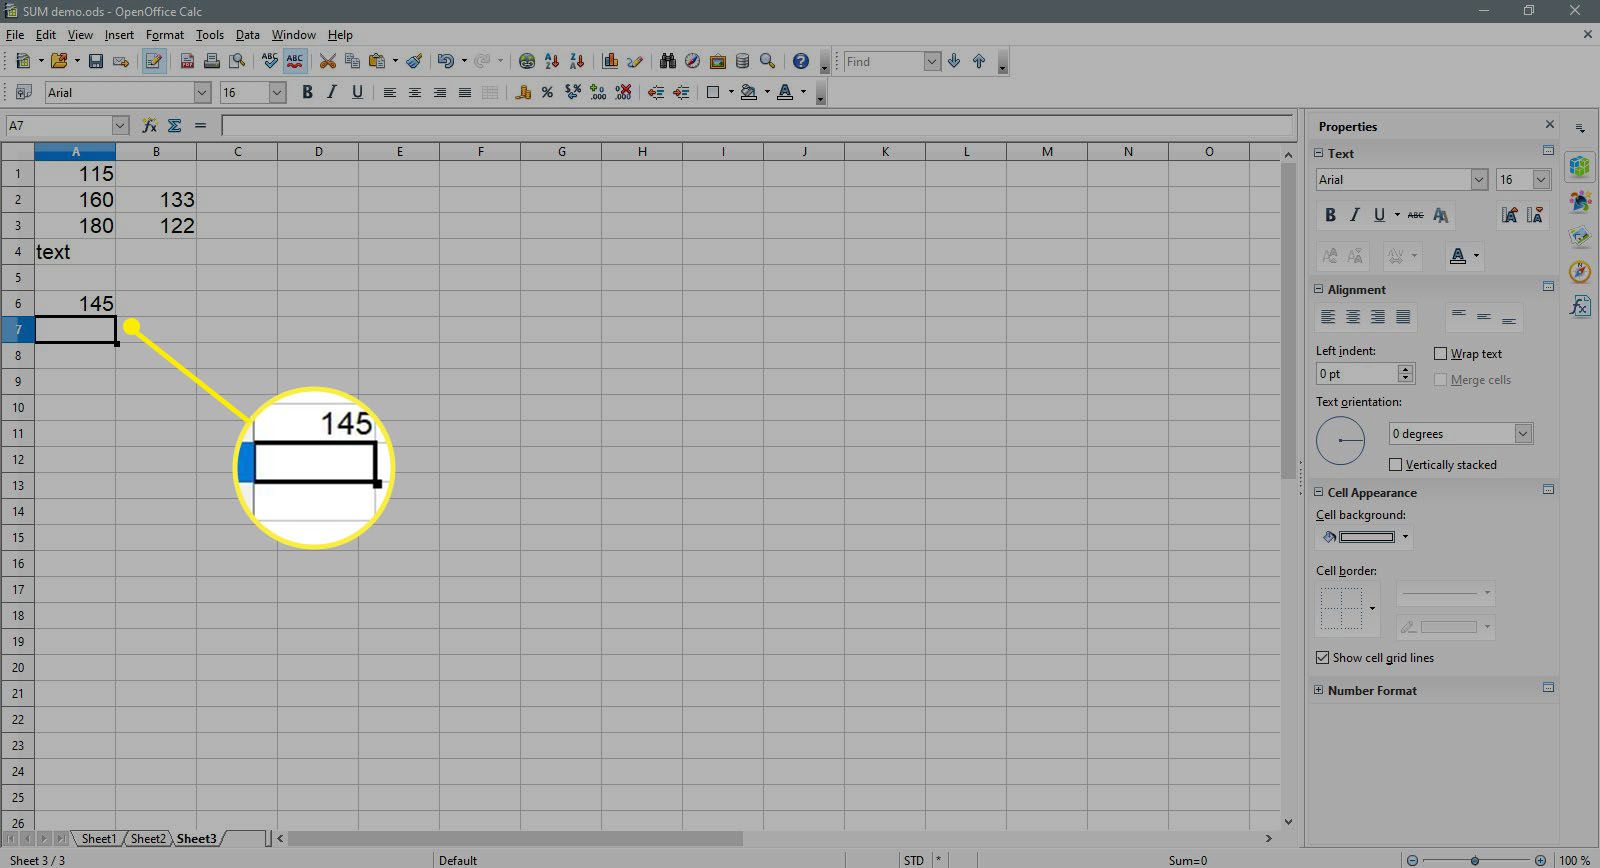Screen dimensions: 1600x868
Task: Click the Save document icon
Action: tap(96, 62)
